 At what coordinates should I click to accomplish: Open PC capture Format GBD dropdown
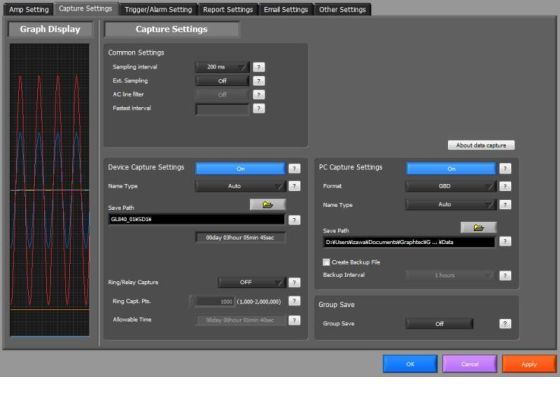451,186
